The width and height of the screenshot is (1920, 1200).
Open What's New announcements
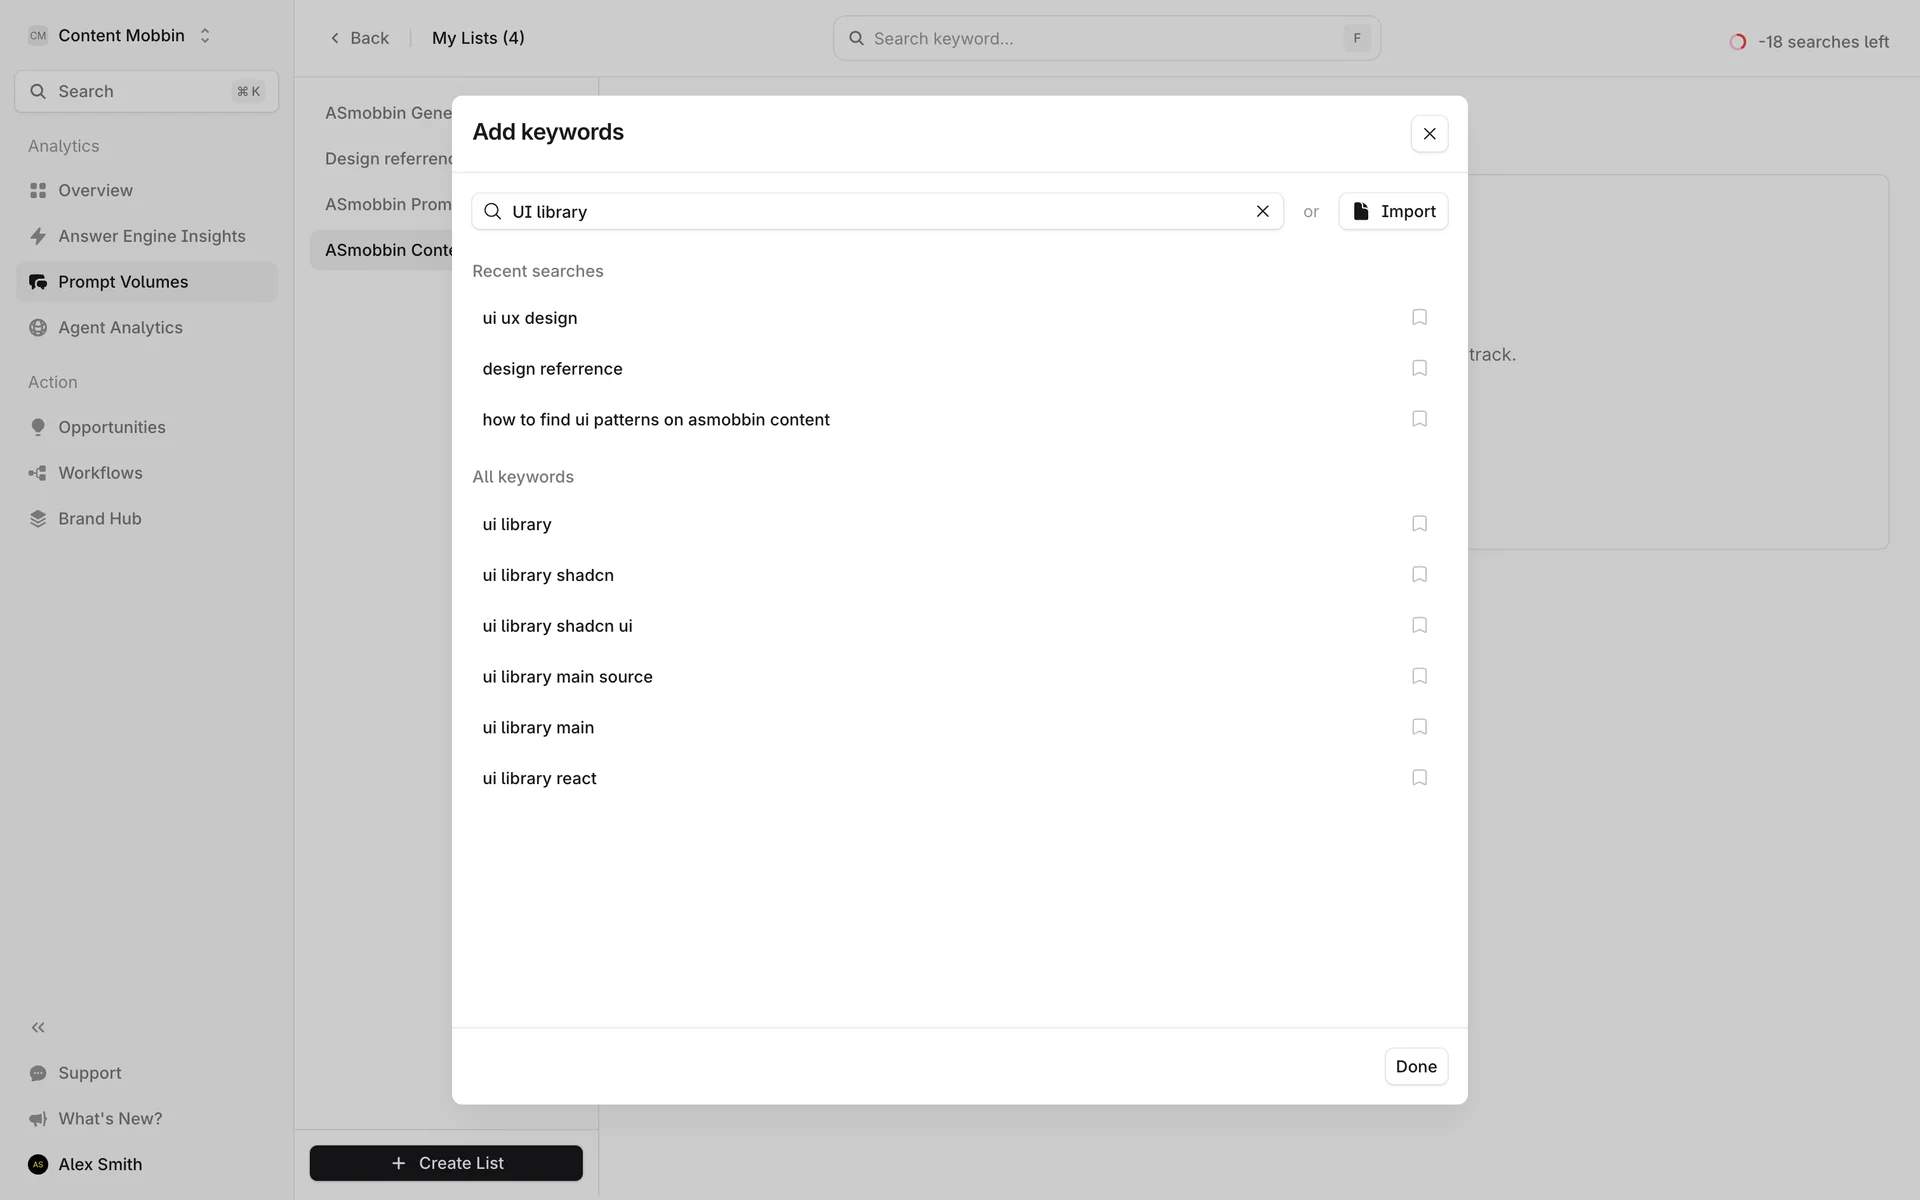click(x=109, y=1118)
